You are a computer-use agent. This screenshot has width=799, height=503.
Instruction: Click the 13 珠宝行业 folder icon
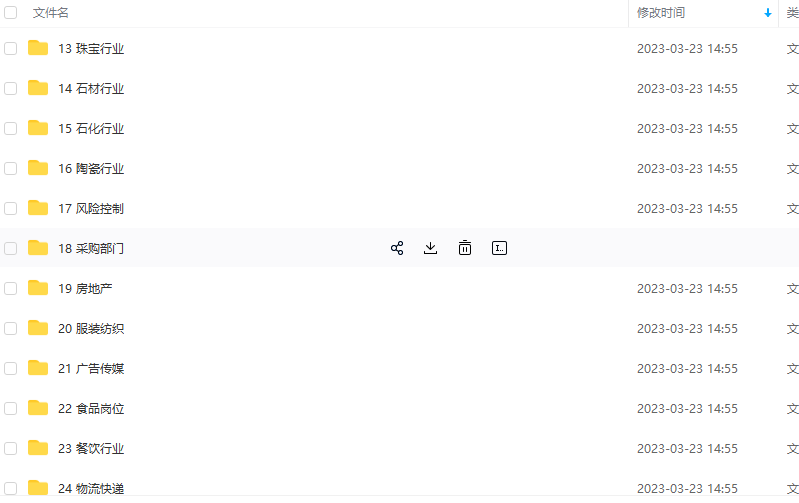(38, 48)
